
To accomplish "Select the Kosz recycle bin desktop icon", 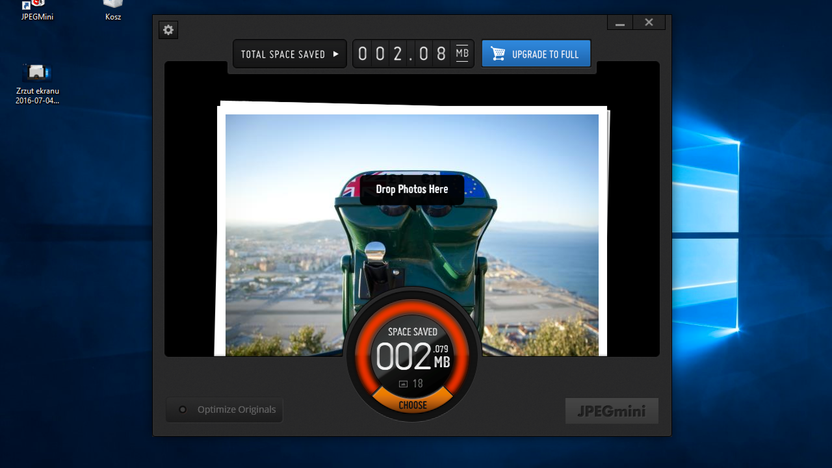I will click(113, 11).
